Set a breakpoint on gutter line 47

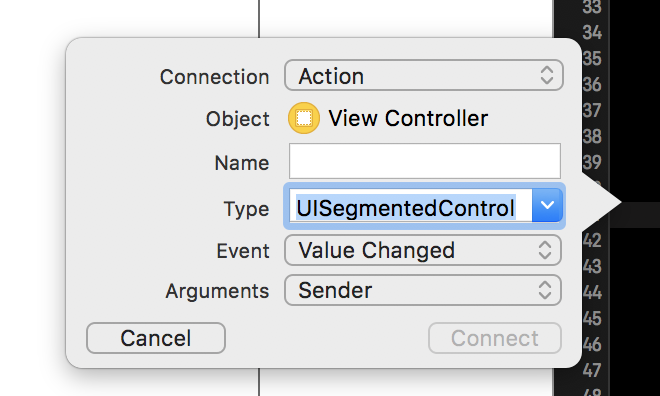[x=592, y=371]
